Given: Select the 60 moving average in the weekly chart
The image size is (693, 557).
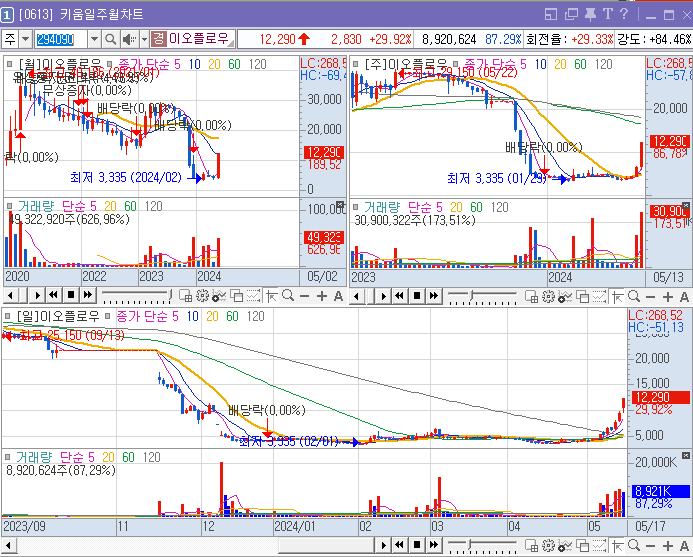Looking at the screenshot, I should click(580, 65).
